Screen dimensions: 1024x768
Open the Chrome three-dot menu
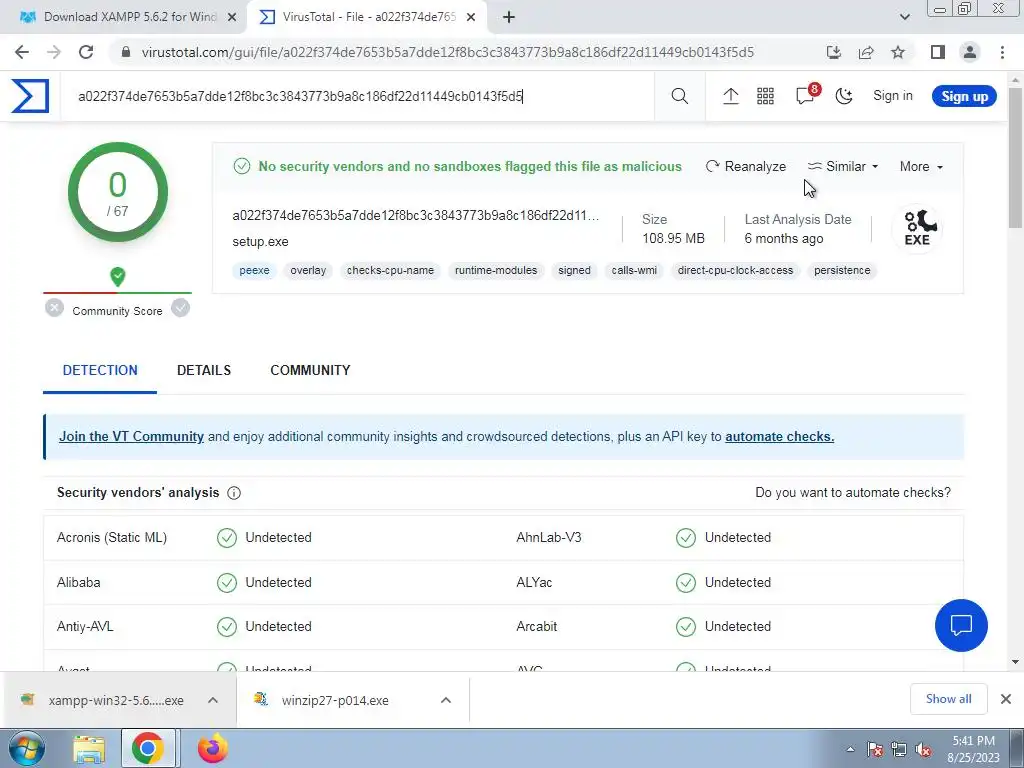tap(1002, 52)
